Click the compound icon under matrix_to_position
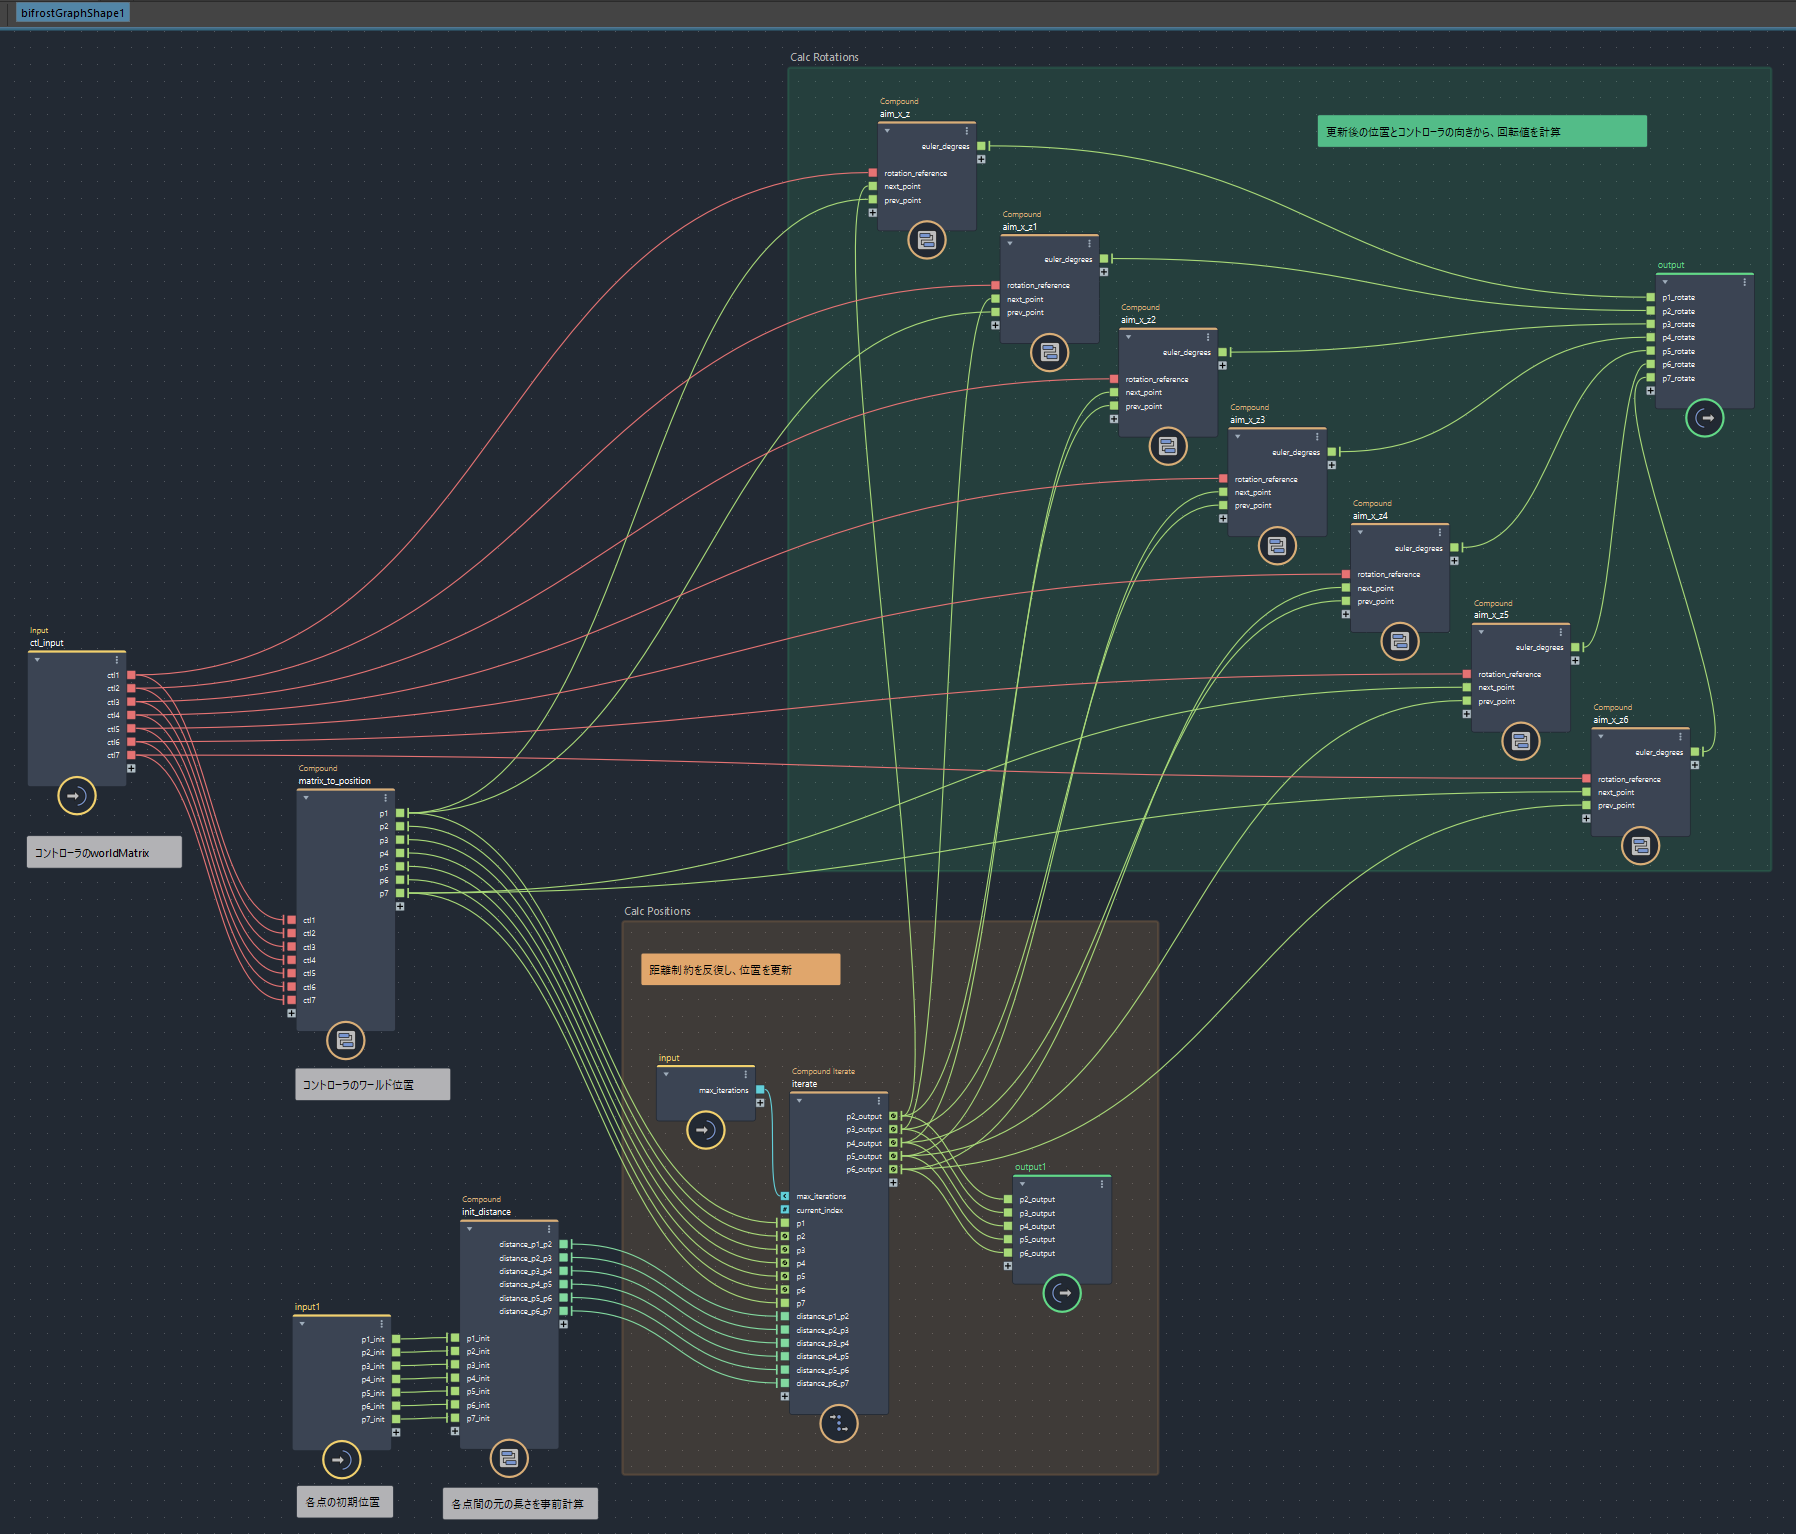The width and height of the screenshot is (1796, 1534). click(x=346, y=1040)
